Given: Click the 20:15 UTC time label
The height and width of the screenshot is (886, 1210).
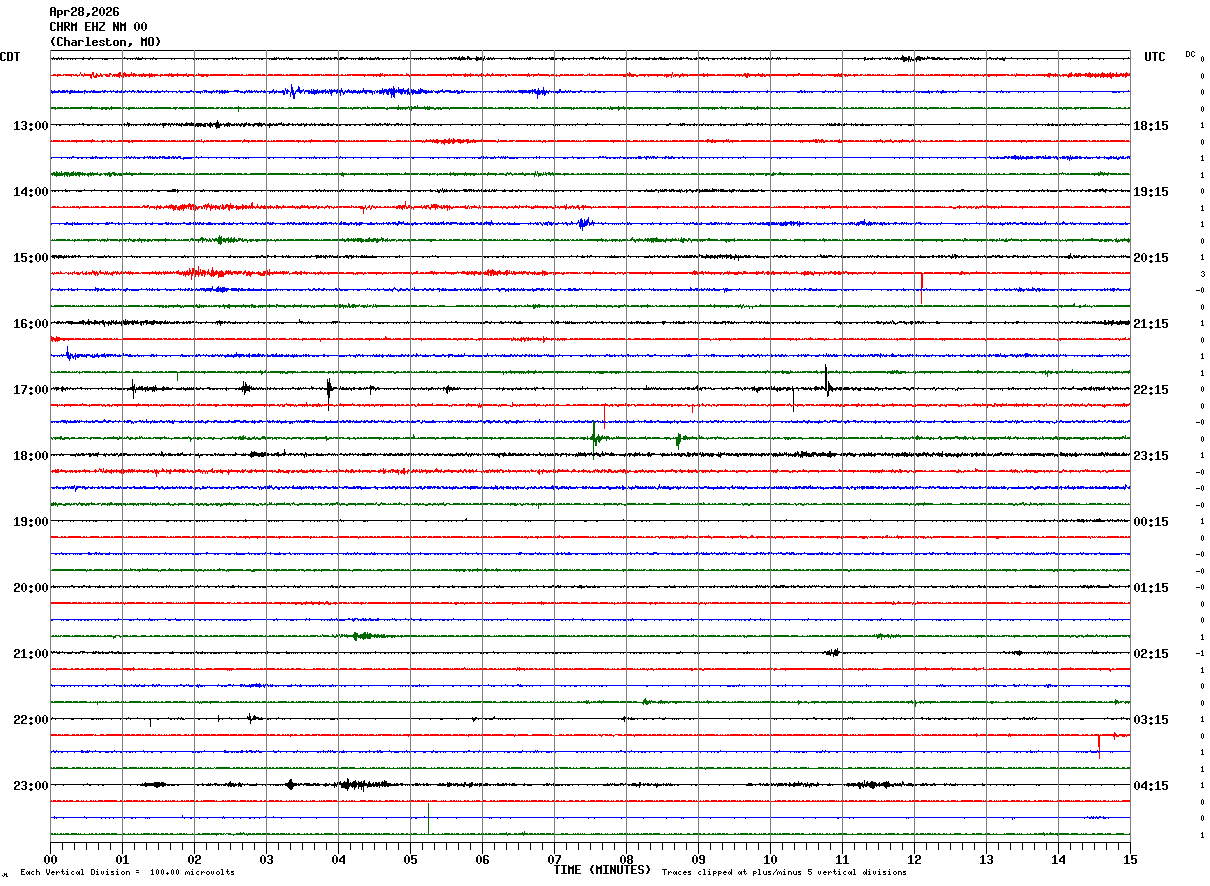Looking at the screenshot, I should pyautogui.click(x=1151, y=258).
